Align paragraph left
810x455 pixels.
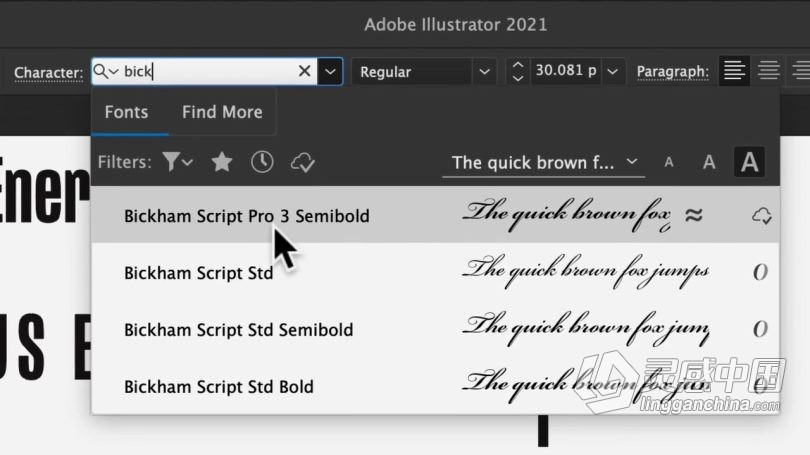click(x=734, y=71)
